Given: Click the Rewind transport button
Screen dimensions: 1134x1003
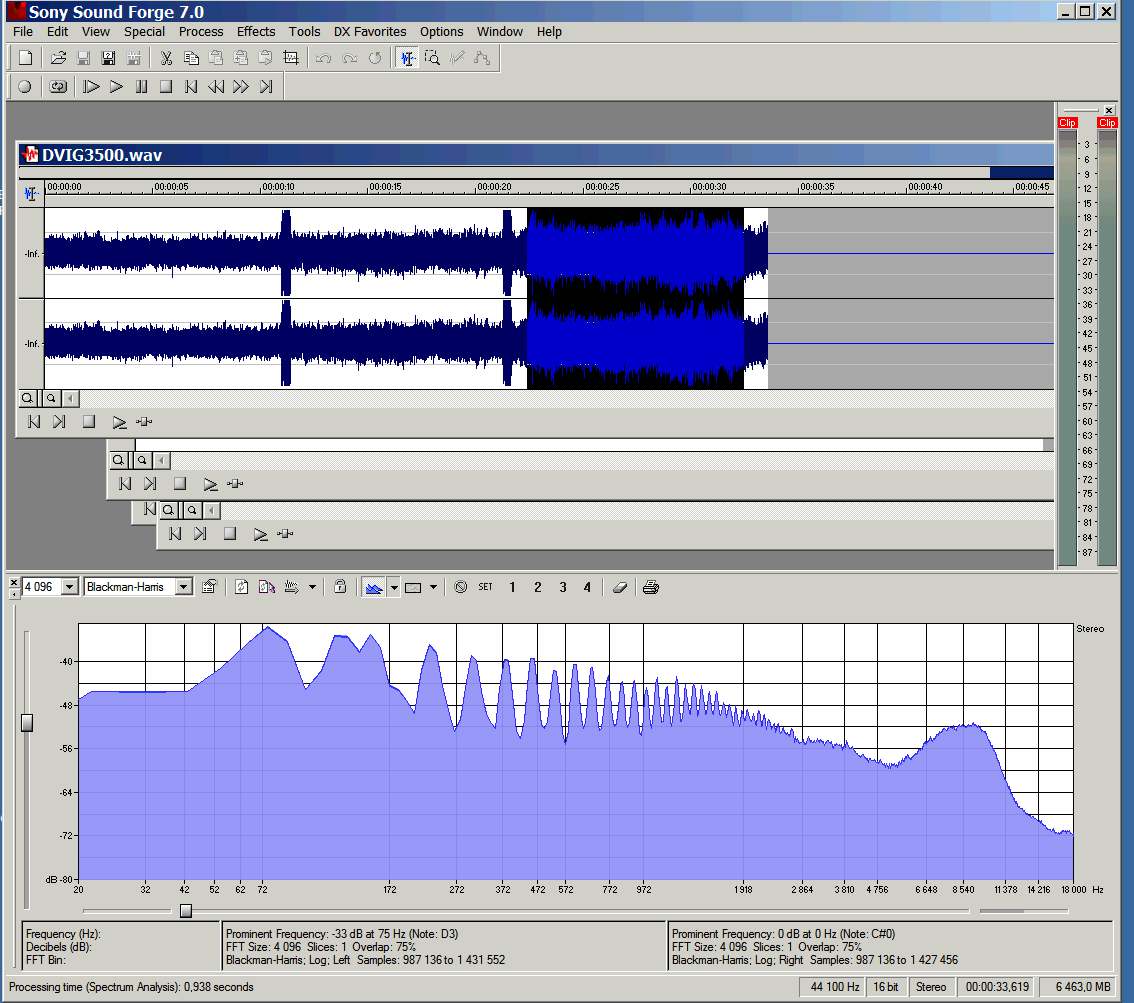Looking at the screenshot, I should pos(216,87).
